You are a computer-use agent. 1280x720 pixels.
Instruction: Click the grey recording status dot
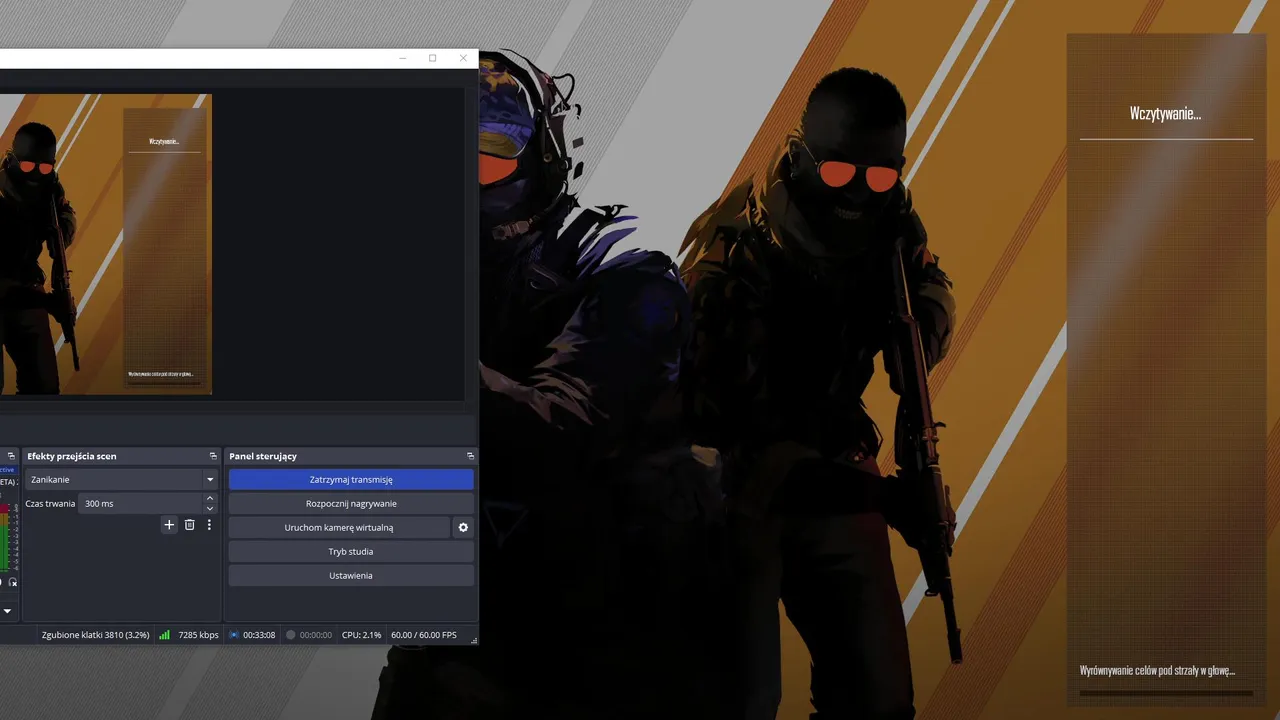point(291,635)
